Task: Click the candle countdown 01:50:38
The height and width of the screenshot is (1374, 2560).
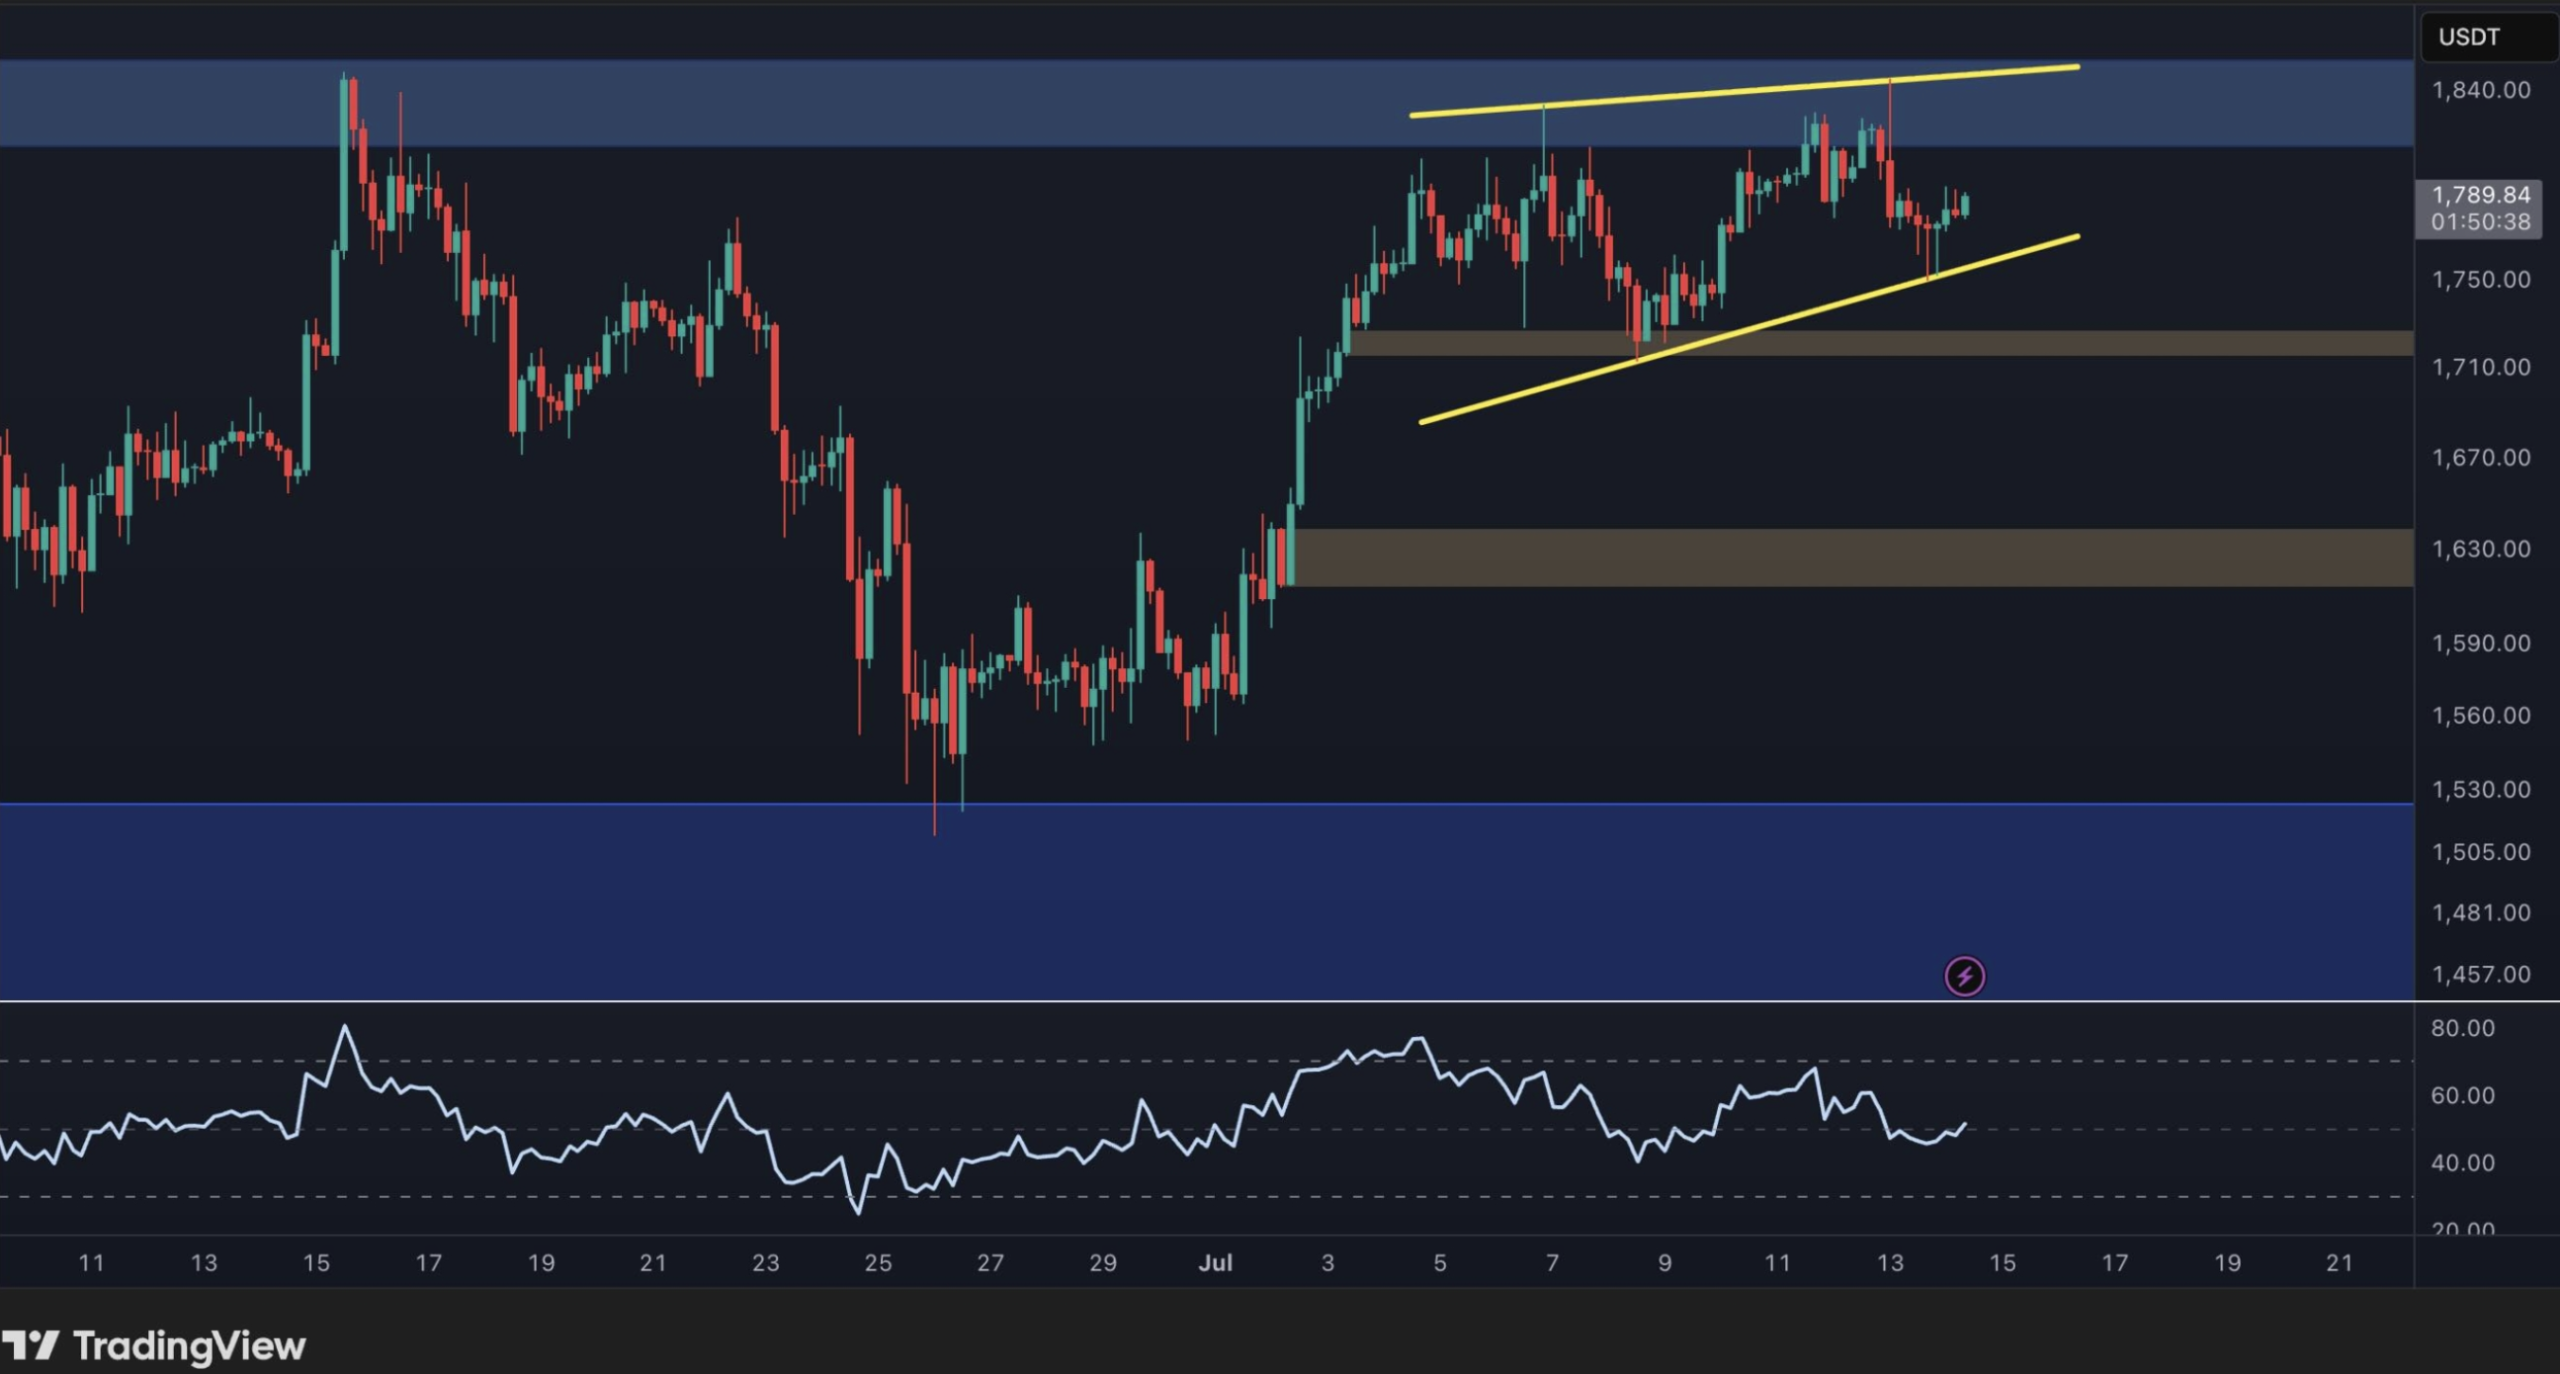Action: pos(2481,222)
